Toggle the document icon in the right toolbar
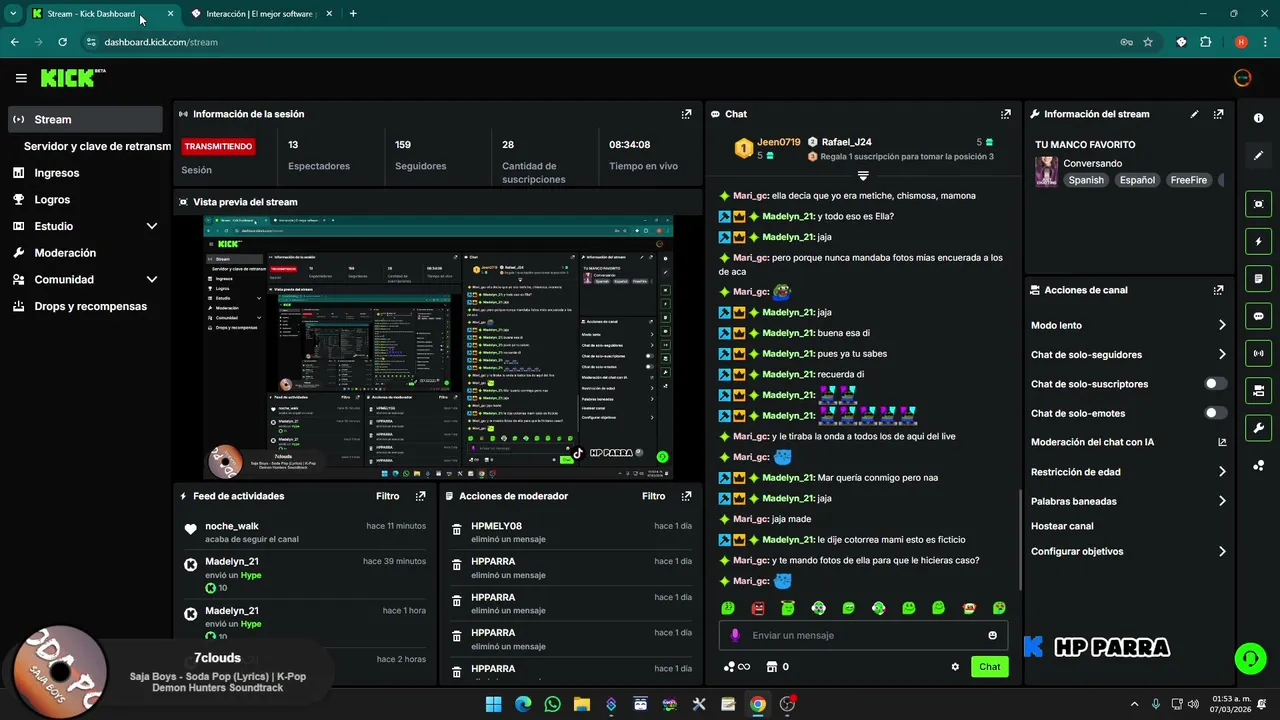Screen dimensions: 1280x720 pyautogui.click(x=1258, y=278)
